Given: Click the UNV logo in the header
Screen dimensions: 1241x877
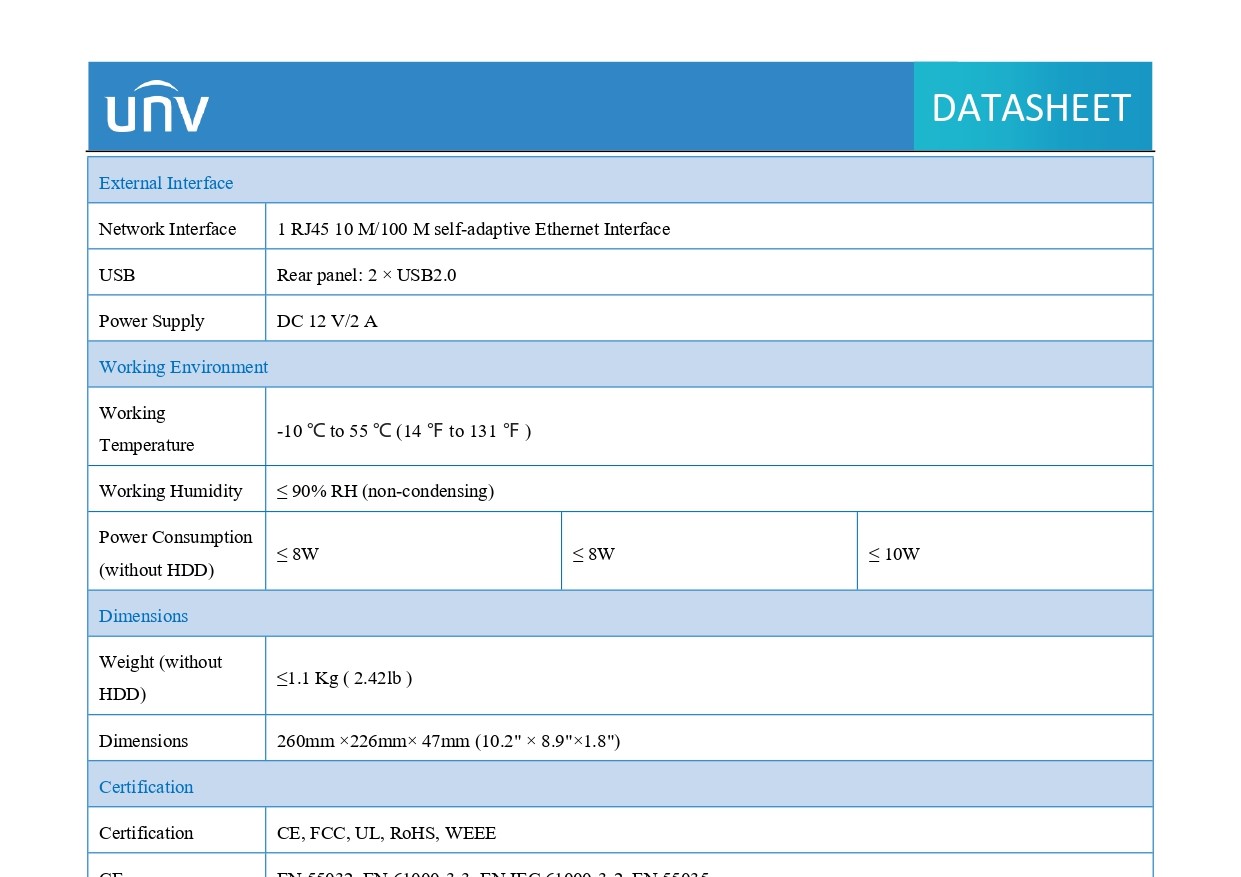Looking at the screenshot, I should click(x=158, y=106).
